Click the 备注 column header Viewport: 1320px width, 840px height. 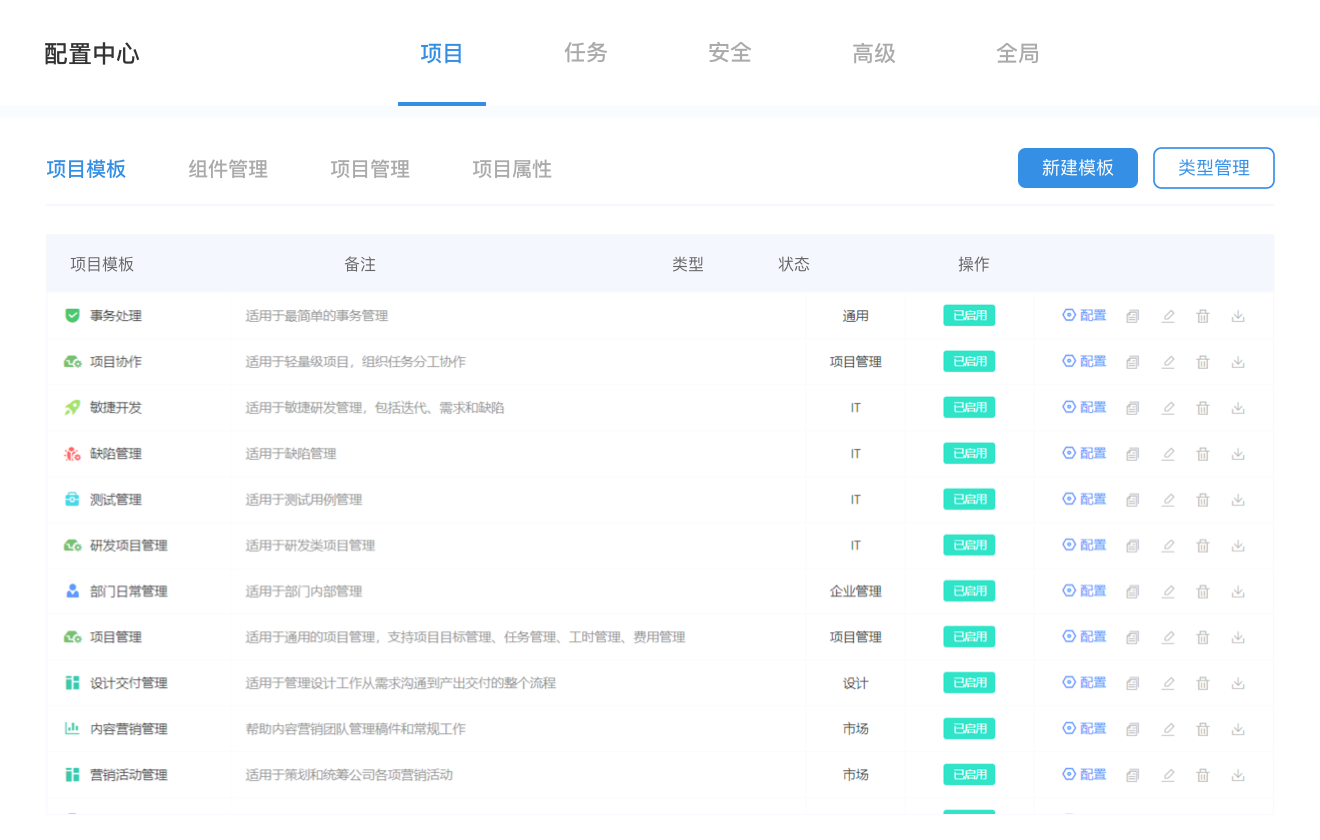coord(360,265)
